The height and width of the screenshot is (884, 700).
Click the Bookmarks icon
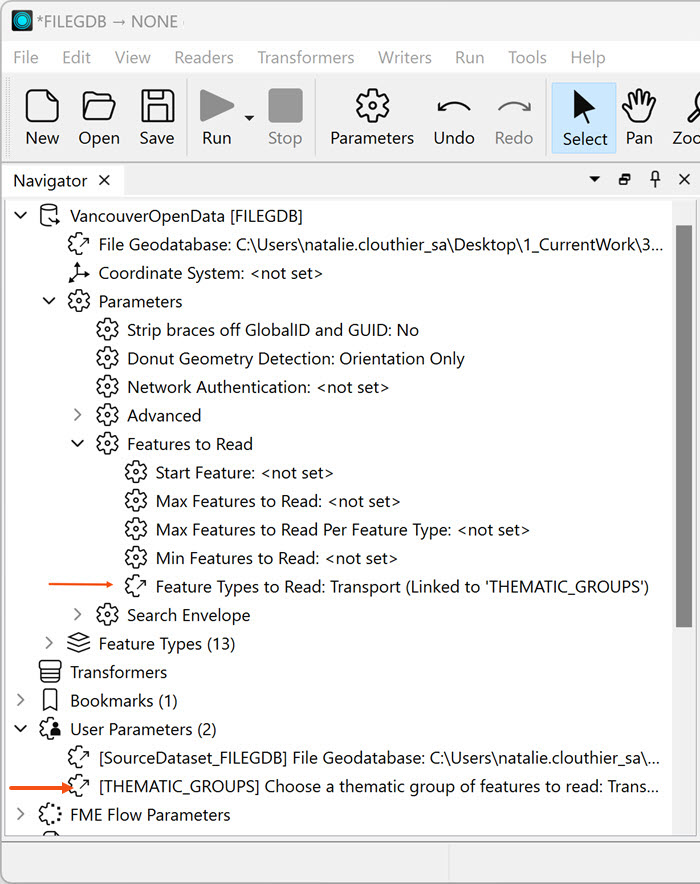tap(50, 700)
